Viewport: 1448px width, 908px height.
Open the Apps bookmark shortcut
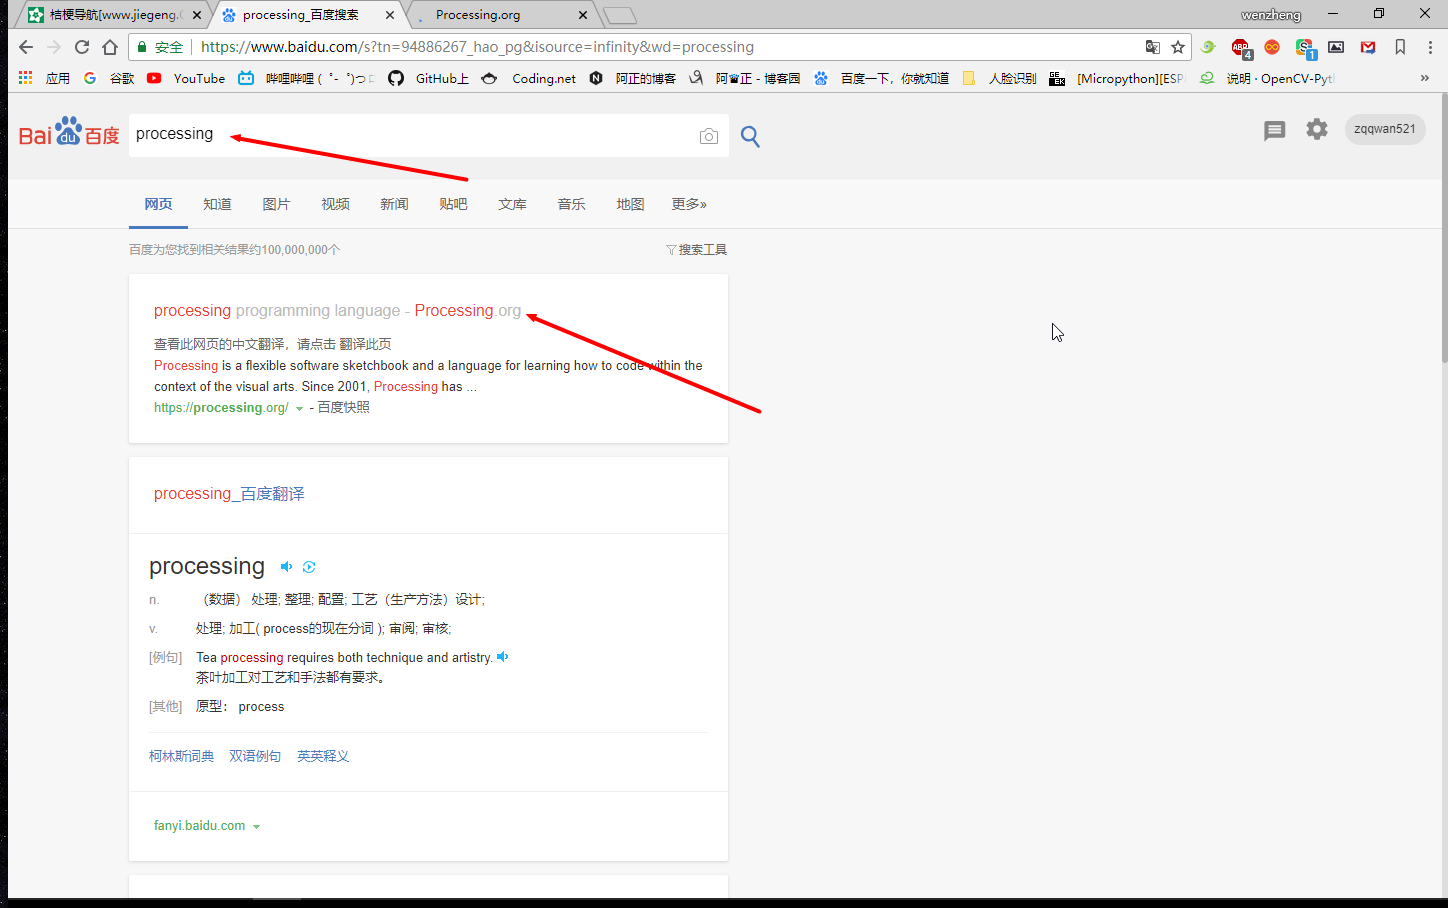pos(44,78)
